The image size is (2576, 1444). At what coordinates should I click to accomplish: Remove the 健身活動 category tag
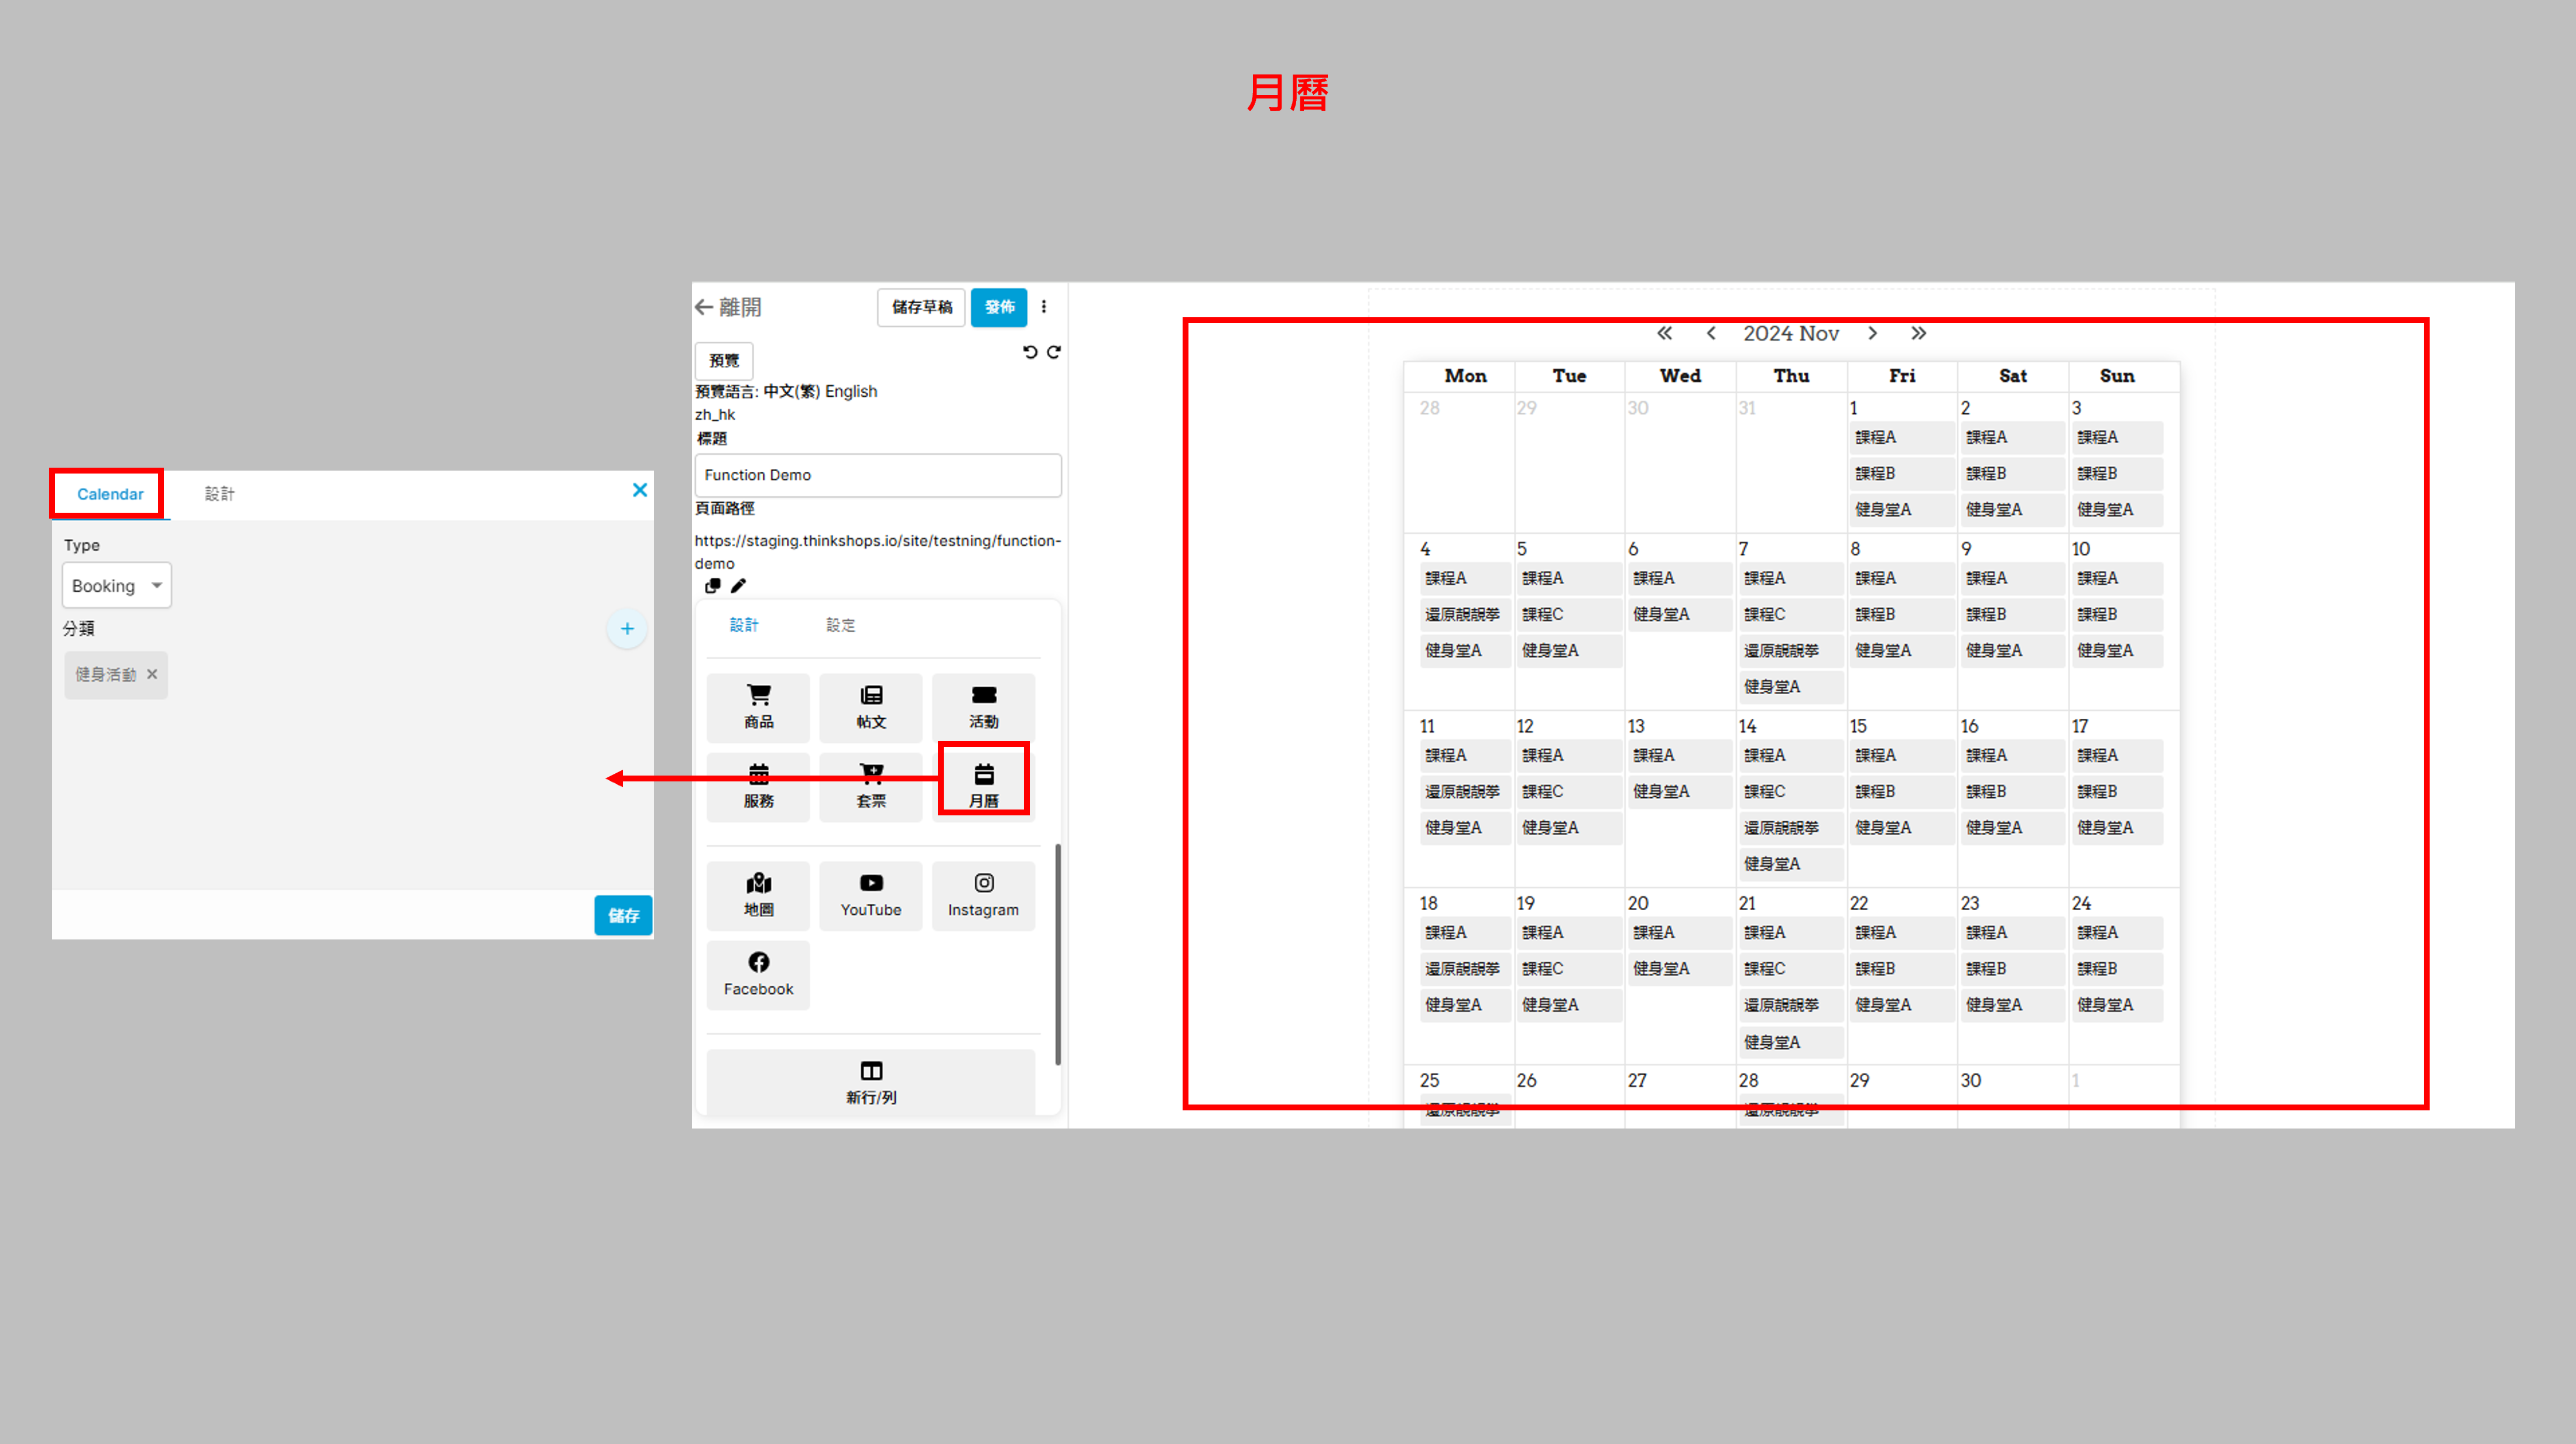[152, 674]
